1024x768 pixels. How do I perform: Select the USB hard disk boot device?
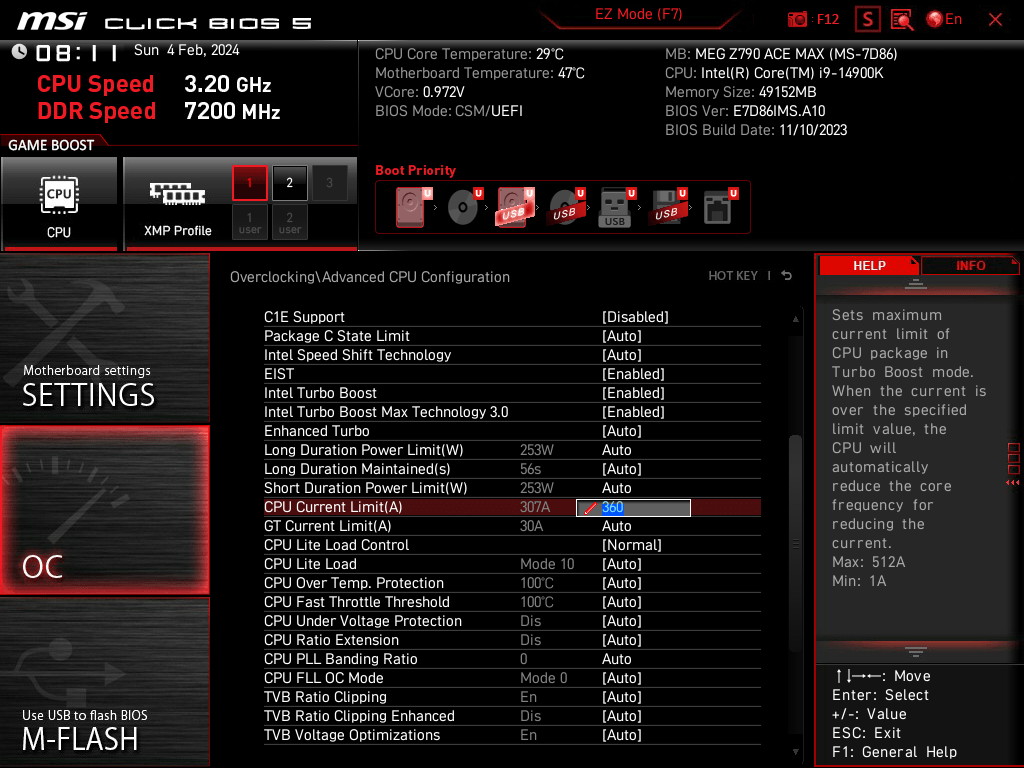[x=515, y=207]
